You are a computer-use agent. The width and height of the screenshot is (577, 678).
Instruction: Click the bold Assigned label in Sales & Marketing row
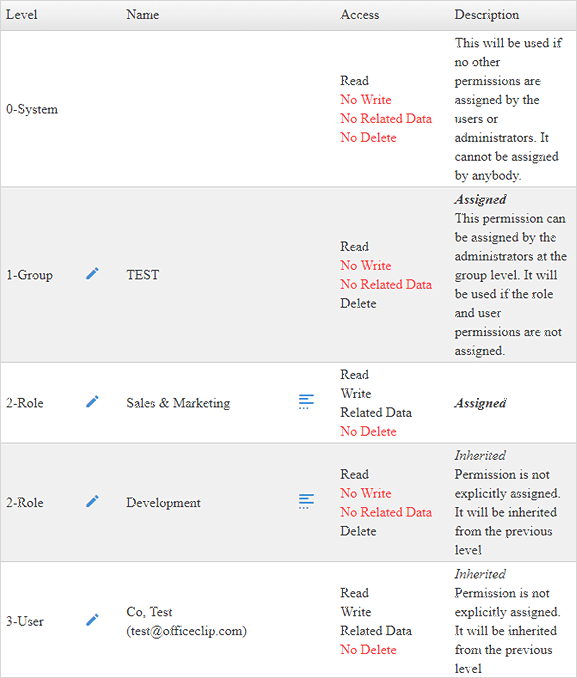480,403
